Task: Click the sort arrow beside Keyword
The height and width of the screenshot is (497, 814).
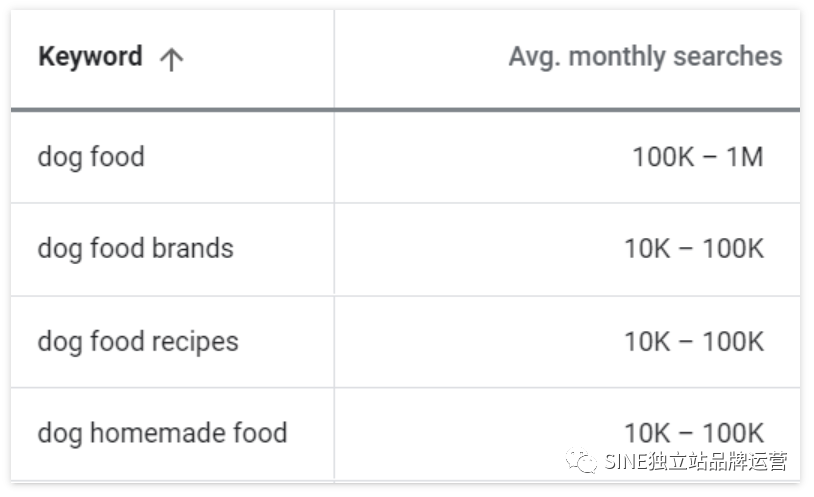Action: coord(171,59)
